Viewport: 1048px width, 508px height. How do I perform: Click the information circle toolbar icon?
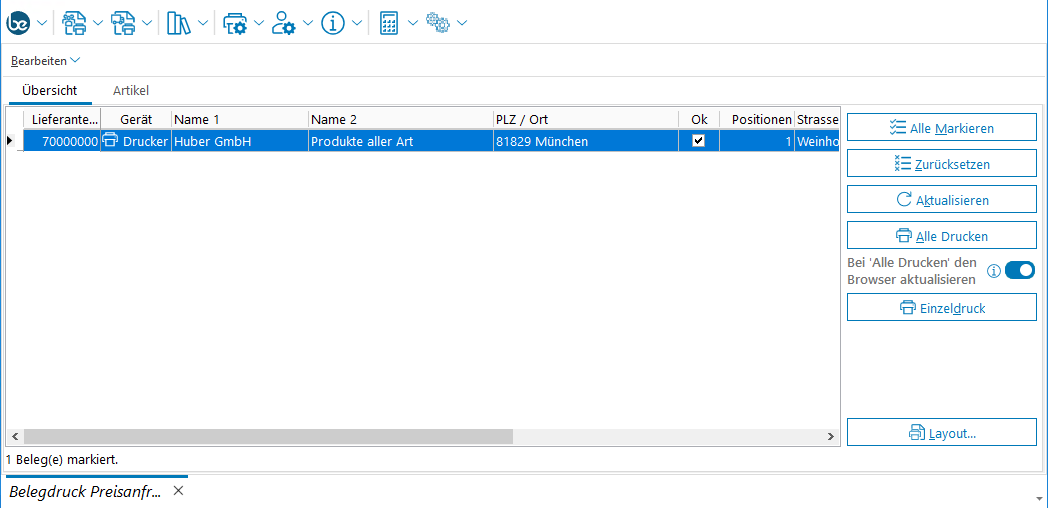pyautogui.click(x=333, y=23)
